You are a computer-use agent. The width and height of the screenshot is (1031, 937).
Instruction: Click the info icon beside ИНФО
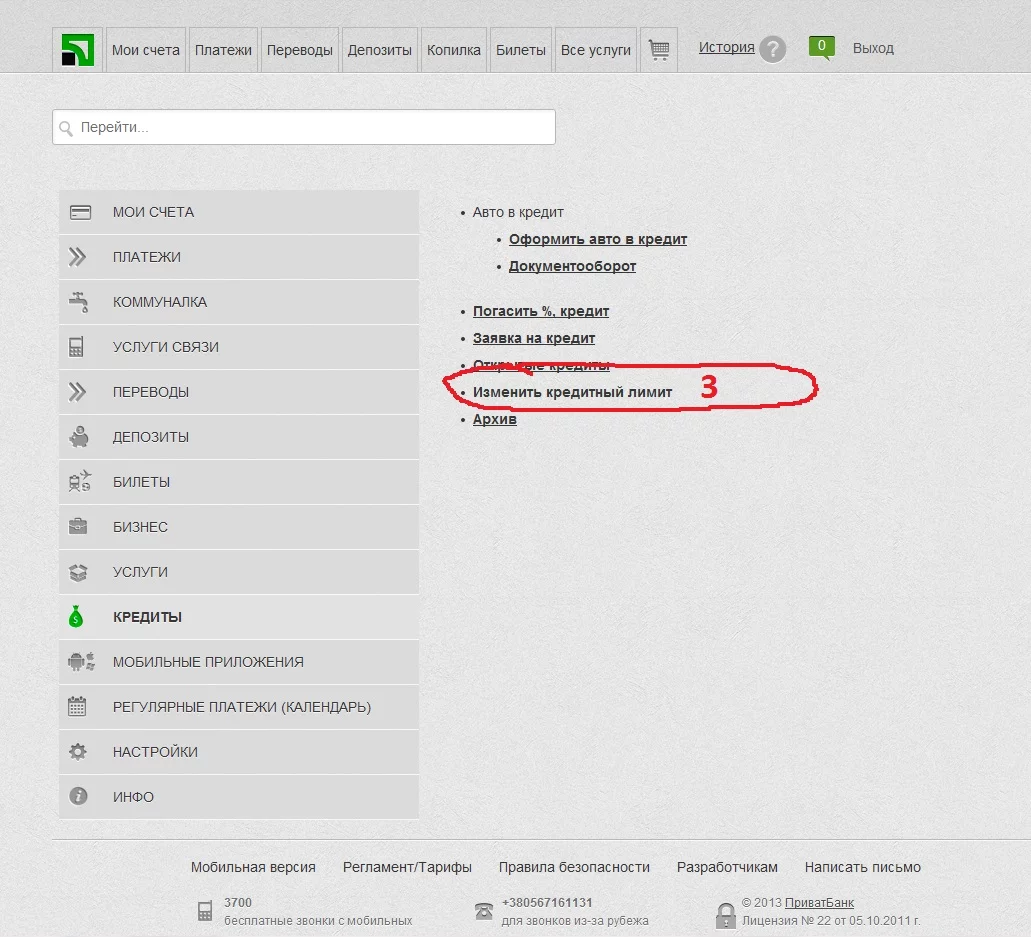point(78,796)
